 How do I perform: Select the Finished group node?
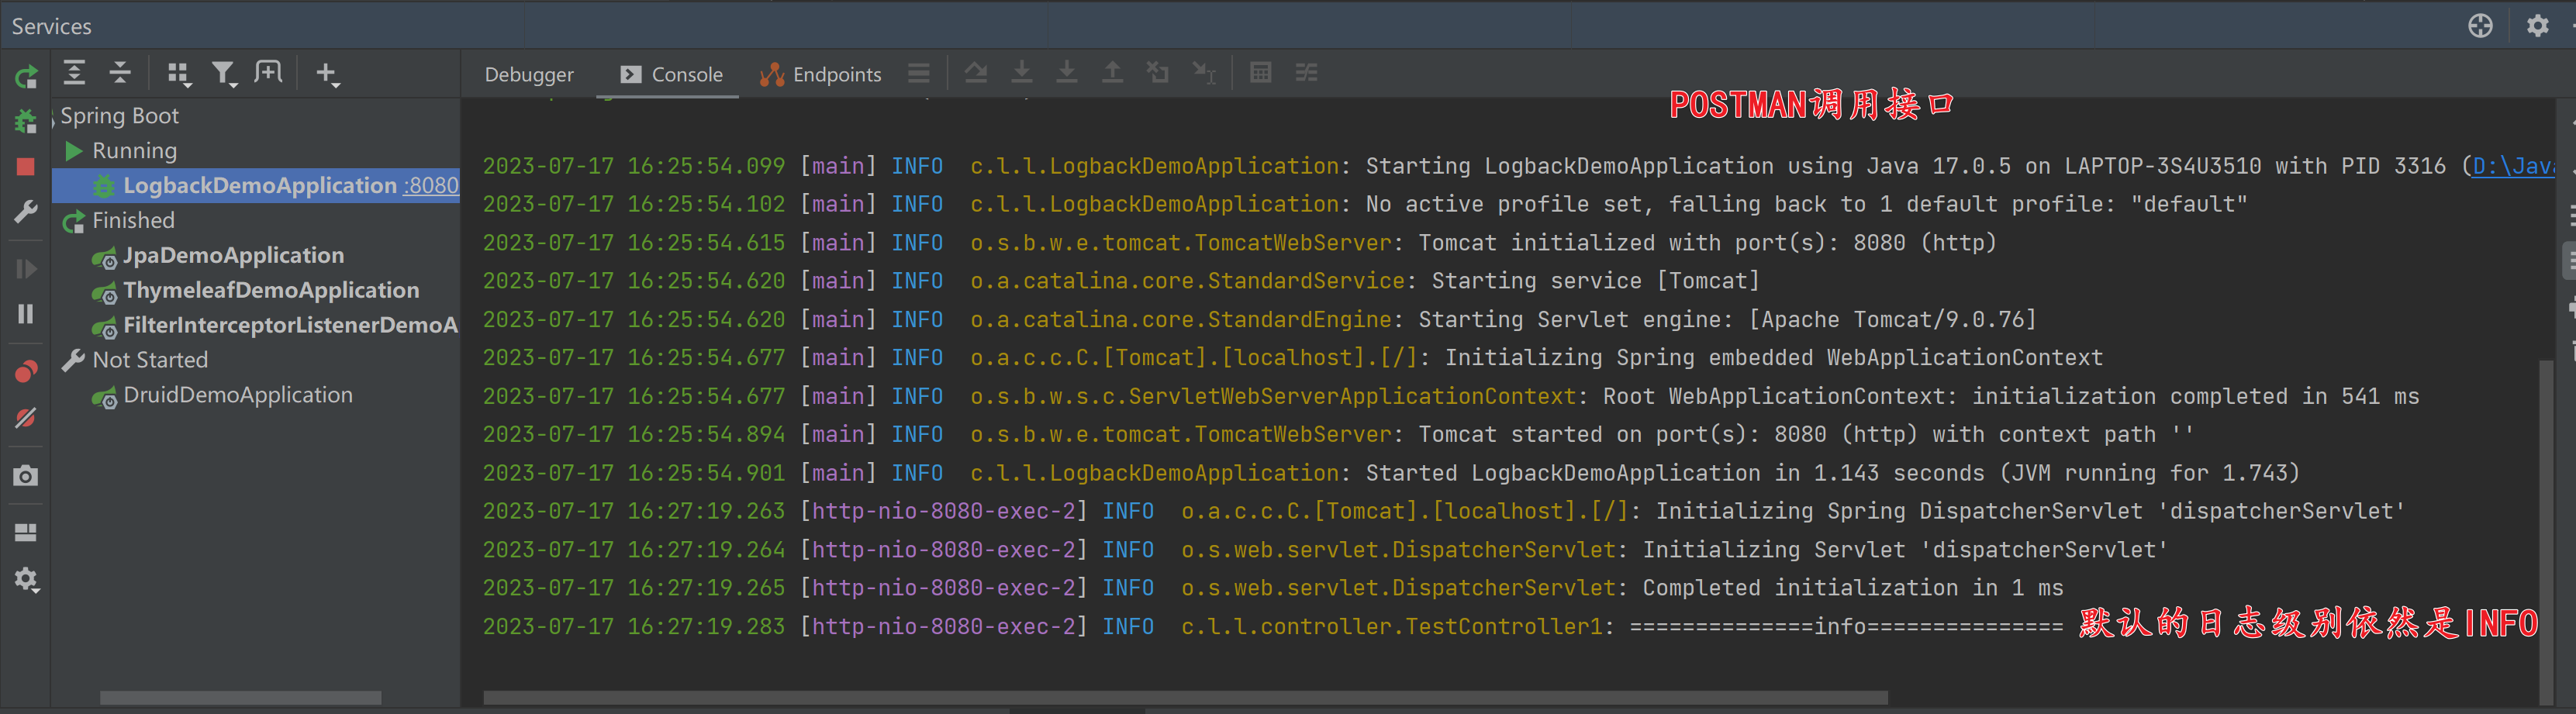pos(133,220)
